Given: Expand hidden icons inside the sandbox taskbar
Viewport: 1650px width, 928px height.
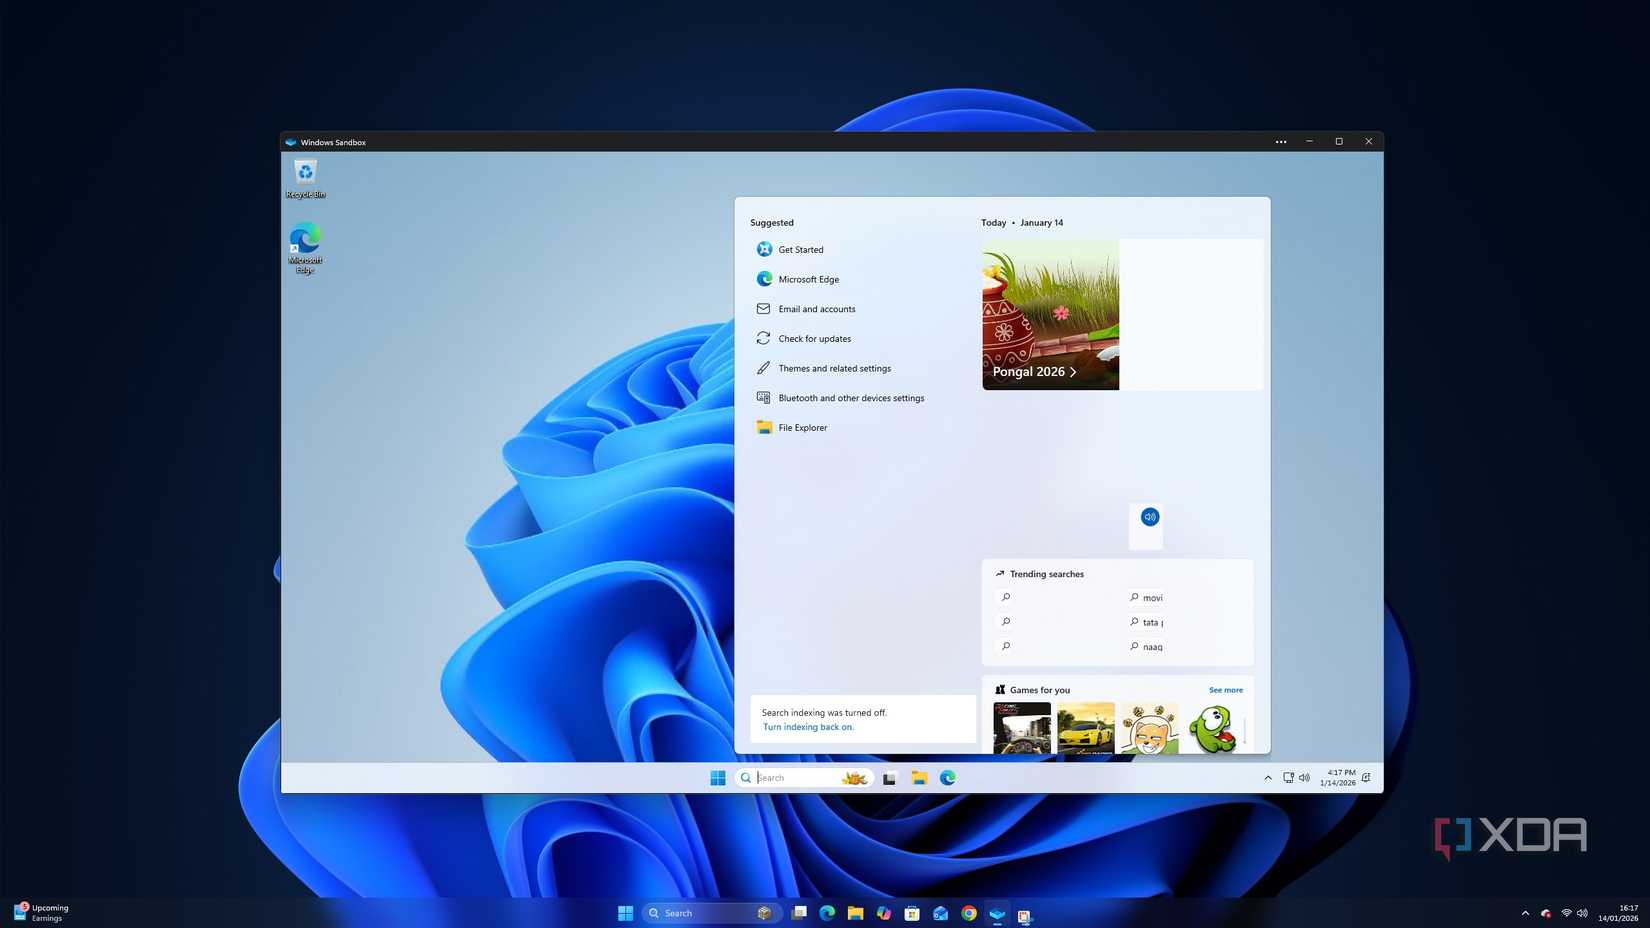Looking at the screenshot, I should 1267,777.
